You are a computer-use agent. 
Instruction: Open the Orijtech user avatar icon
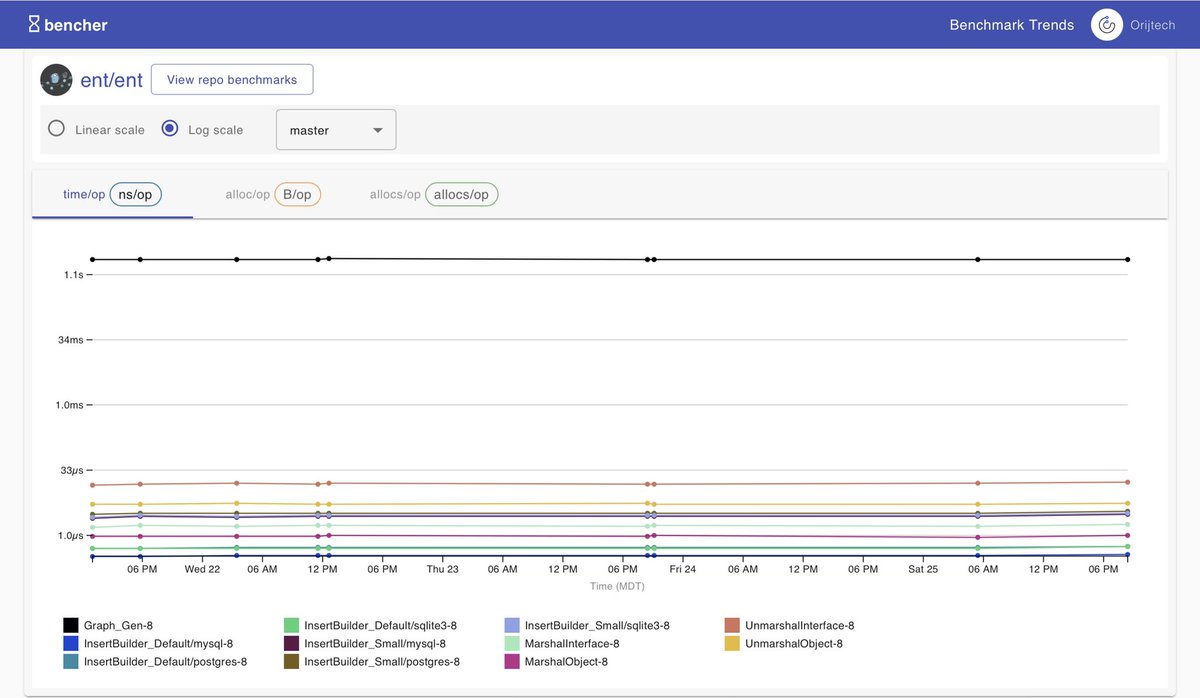tap(1107, 25)
